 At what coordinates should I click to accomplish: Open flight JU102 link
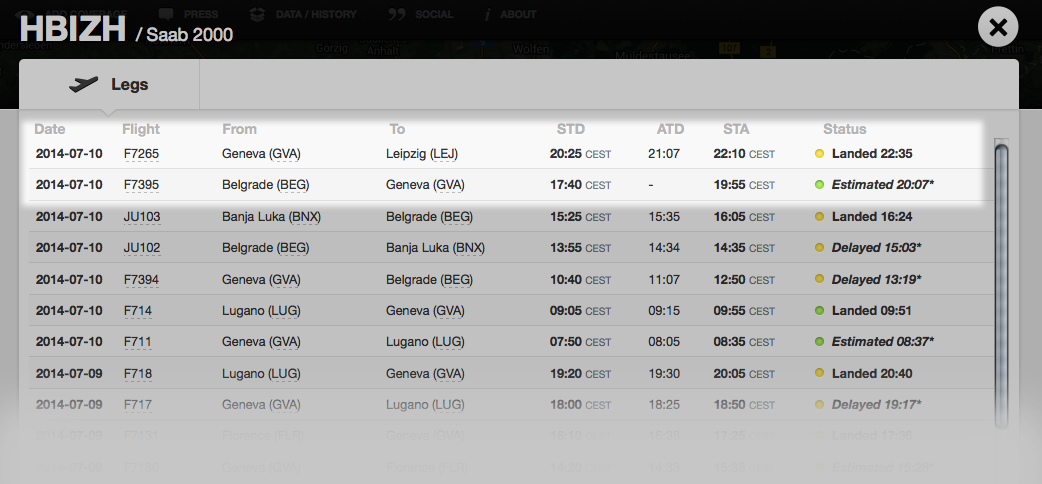click(142, 248)
